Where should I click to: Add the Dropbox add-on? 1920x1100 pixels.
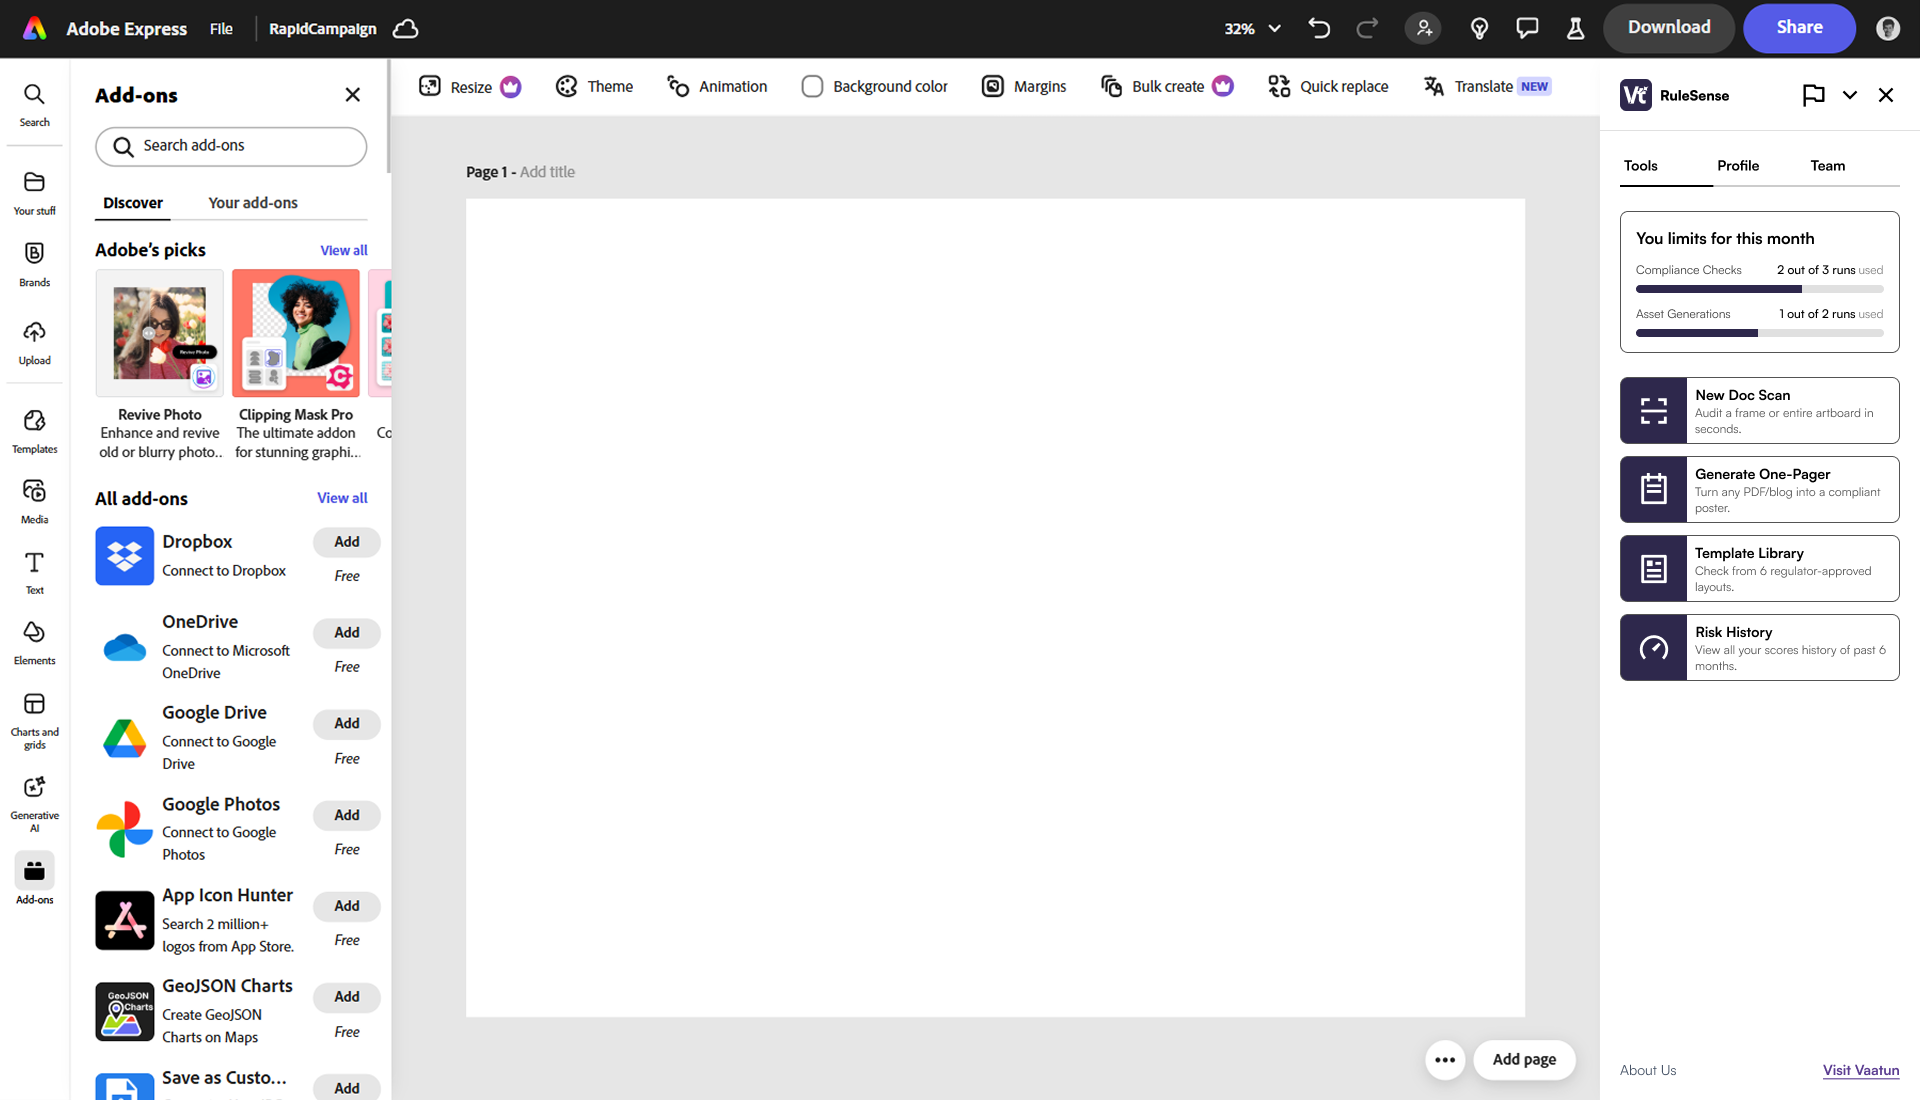(346, 542)
